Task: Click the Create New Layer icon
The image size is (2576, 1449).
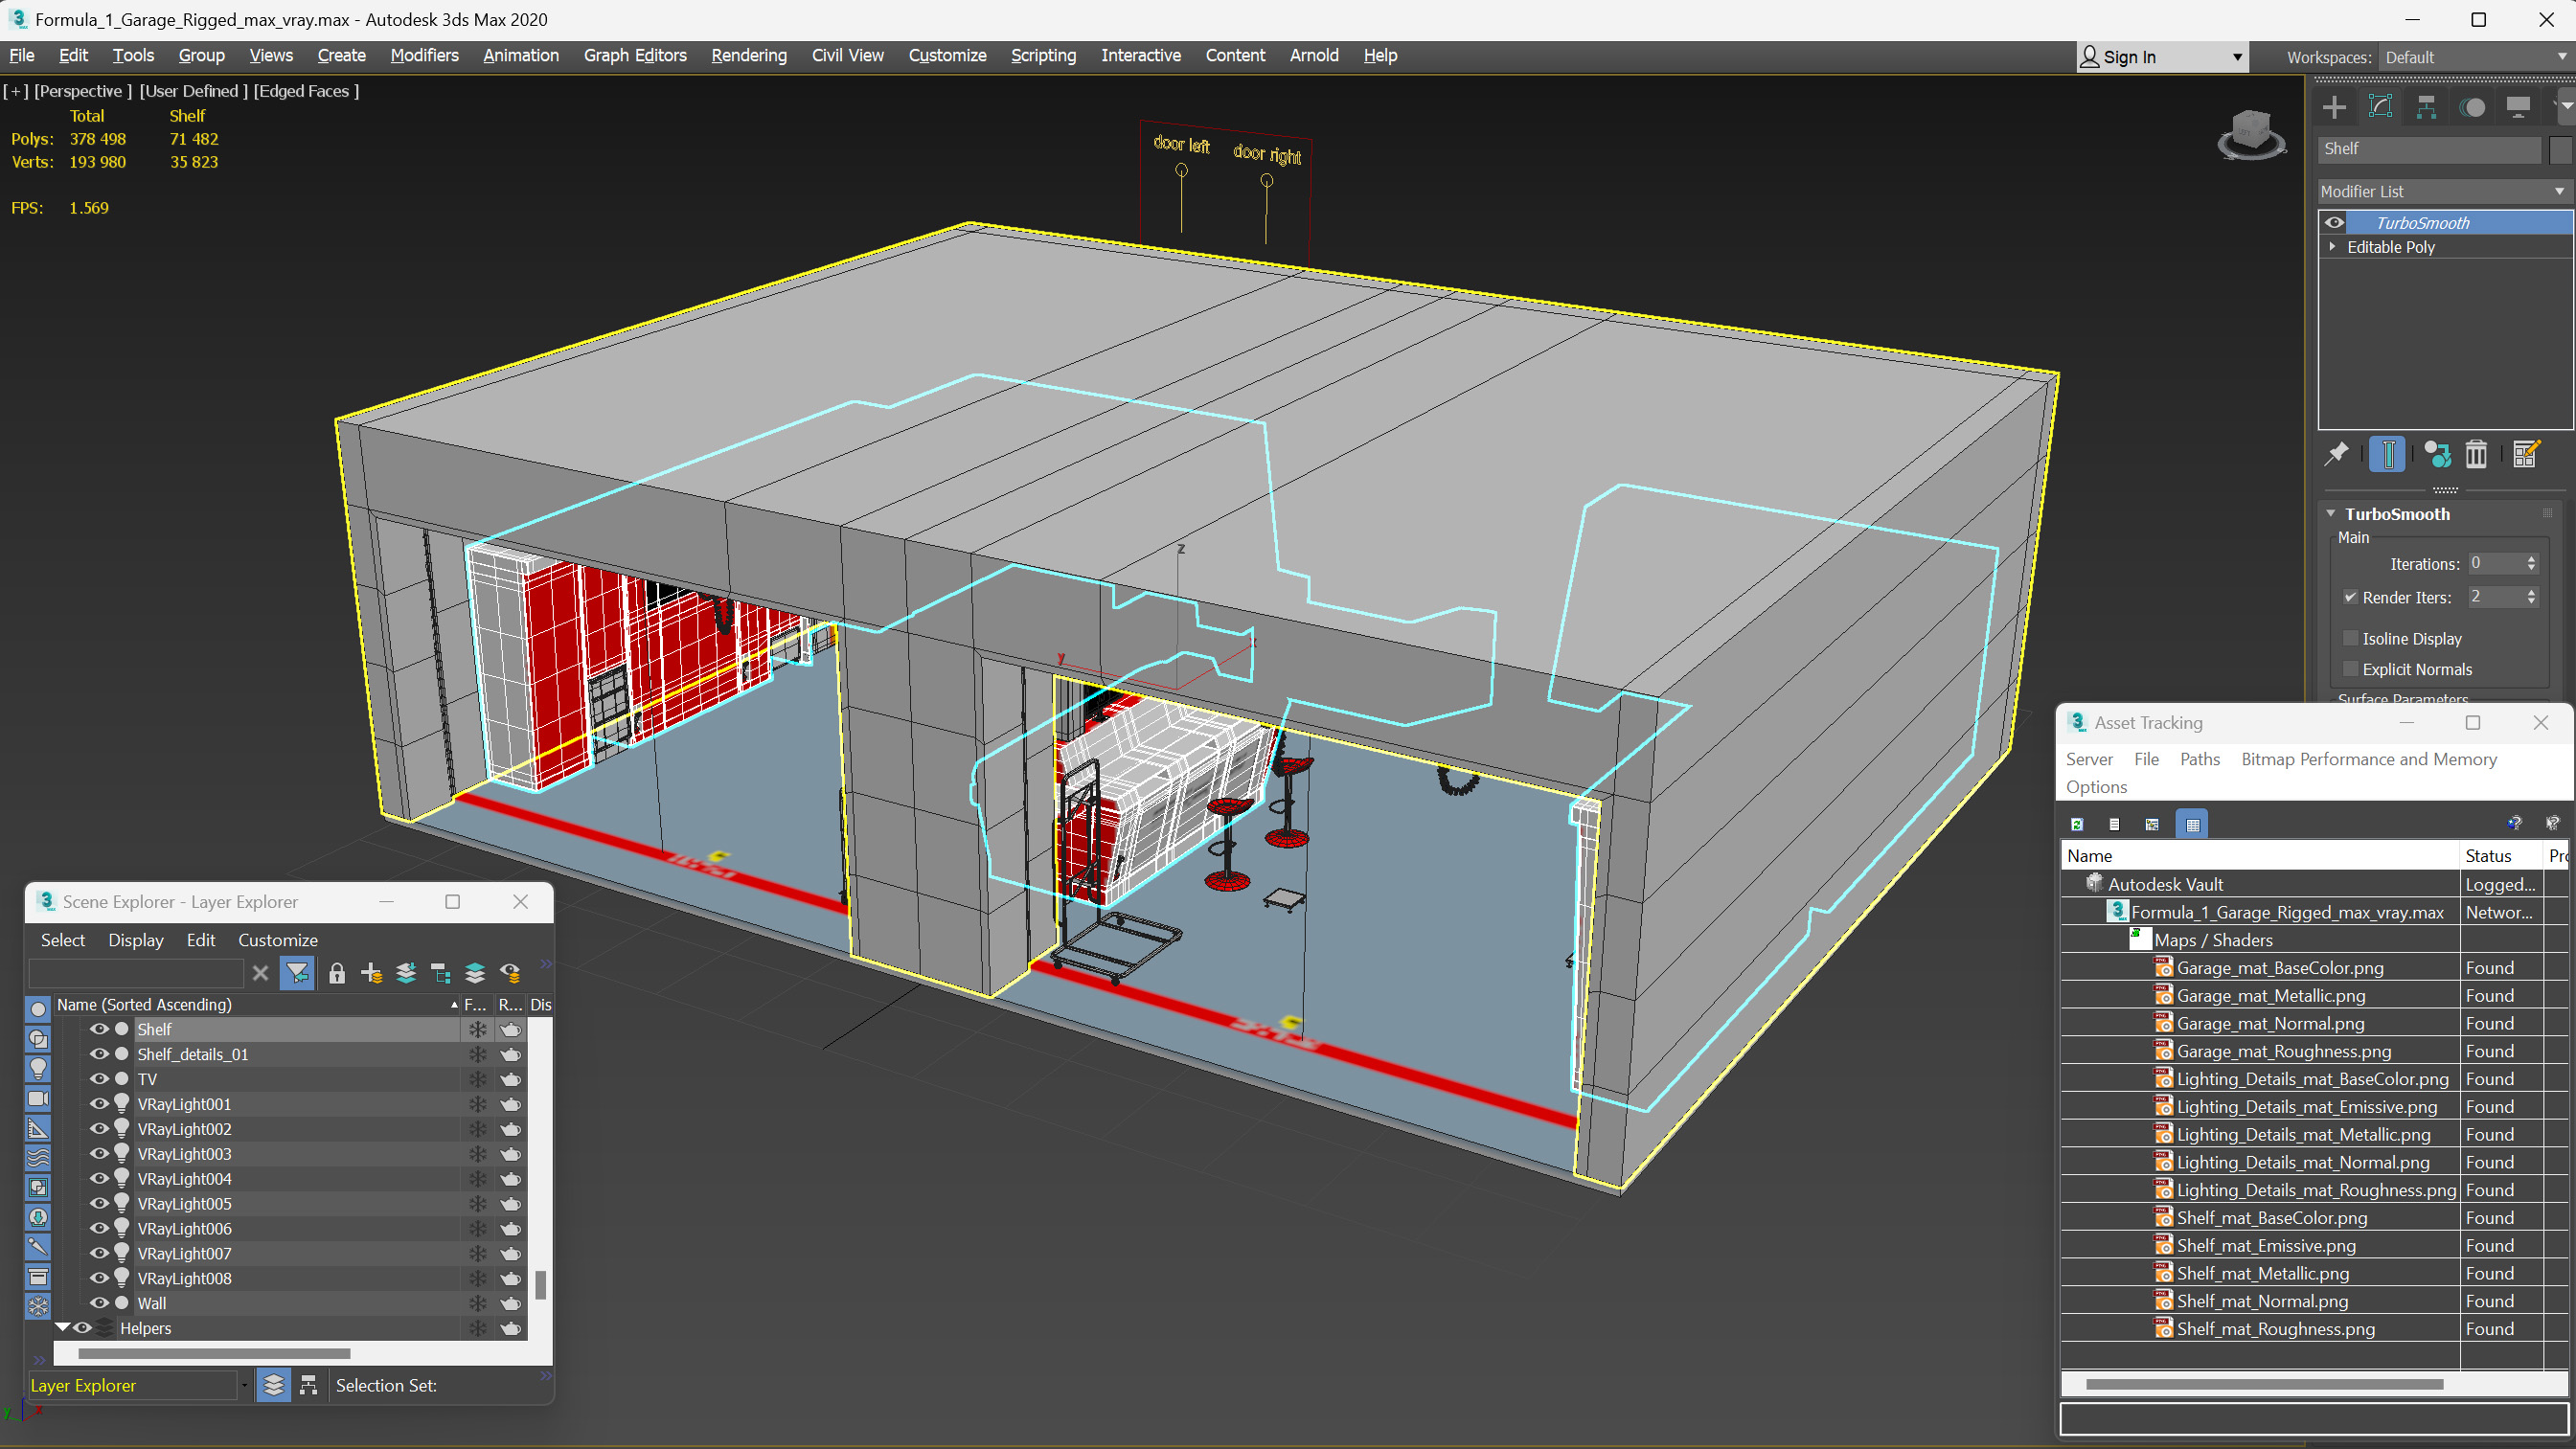Action: coord(371,973)
